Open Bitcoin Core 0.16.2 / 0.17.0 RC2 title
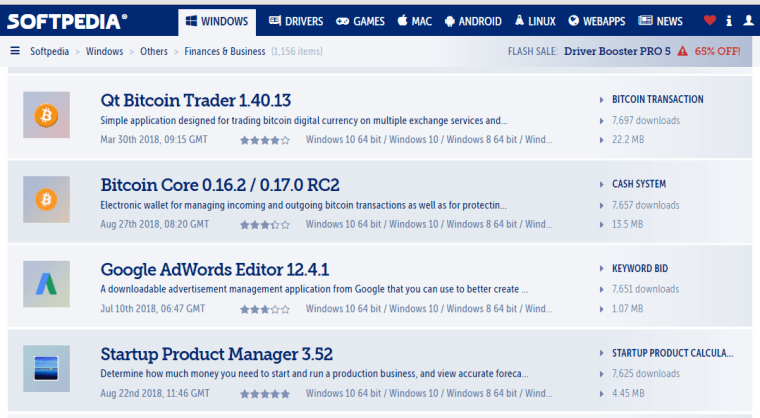The image size is (760, 418). (220, 185)
